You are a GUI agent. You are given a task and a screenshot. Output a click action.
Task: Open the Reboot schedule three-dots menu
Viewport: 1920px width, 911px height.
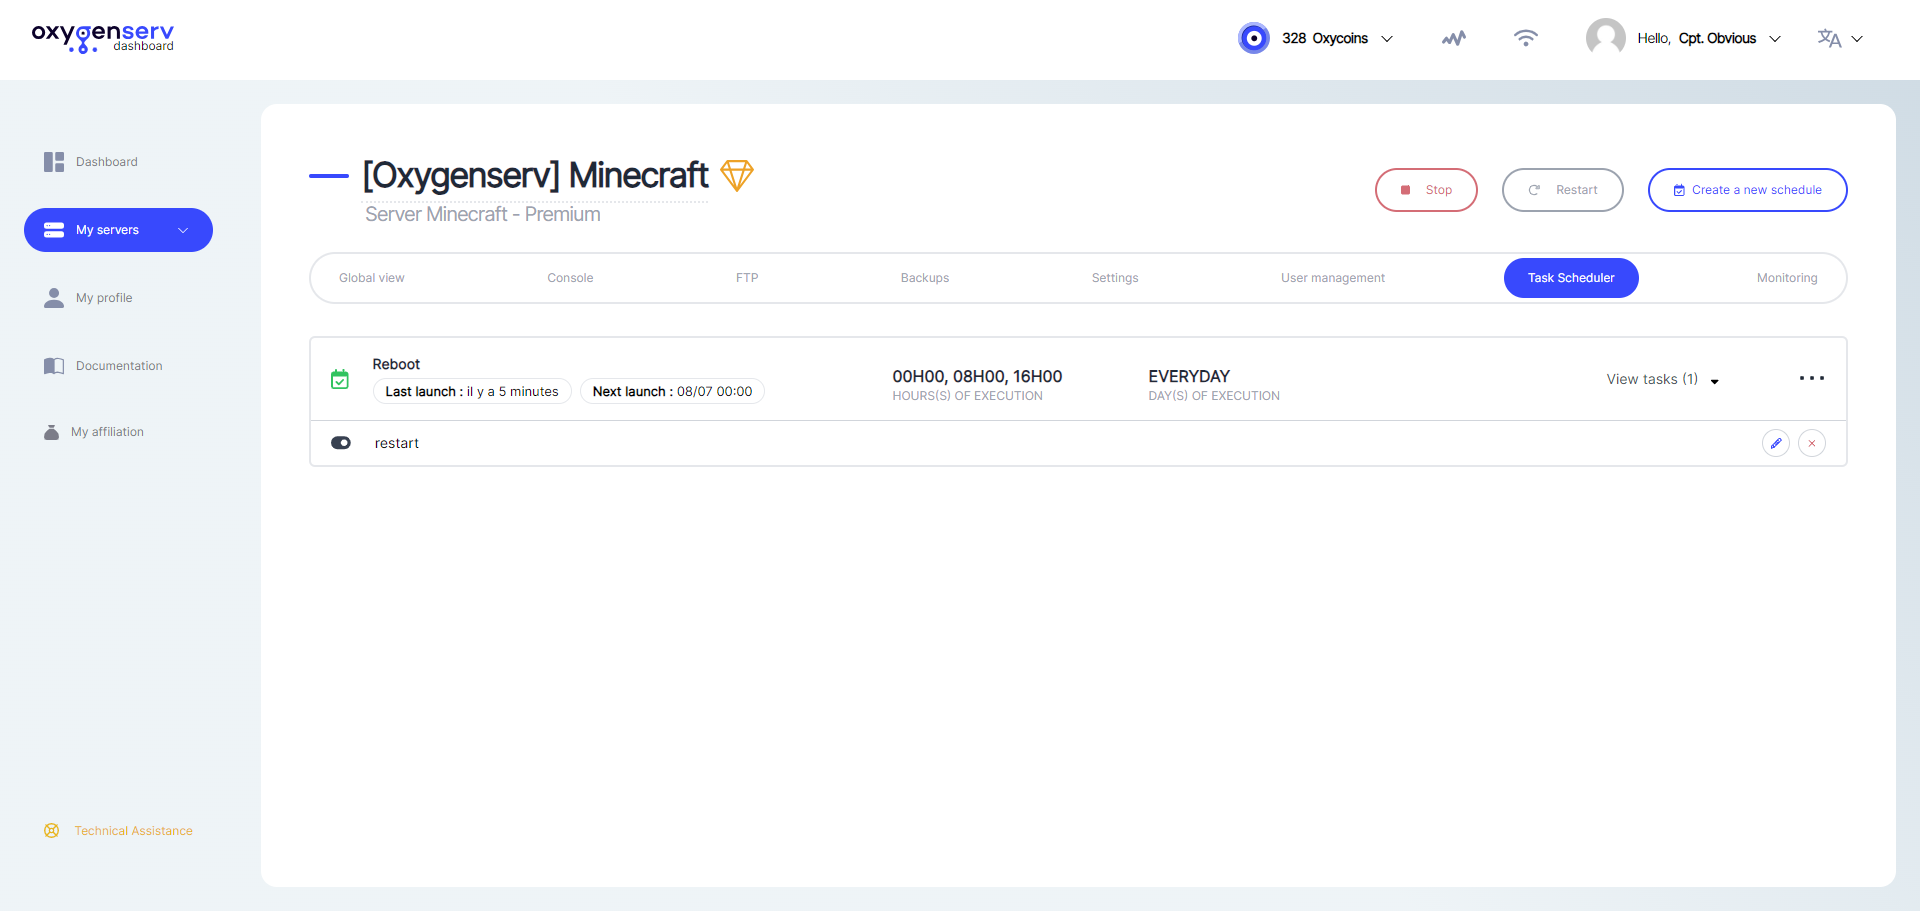(1812, 378)
